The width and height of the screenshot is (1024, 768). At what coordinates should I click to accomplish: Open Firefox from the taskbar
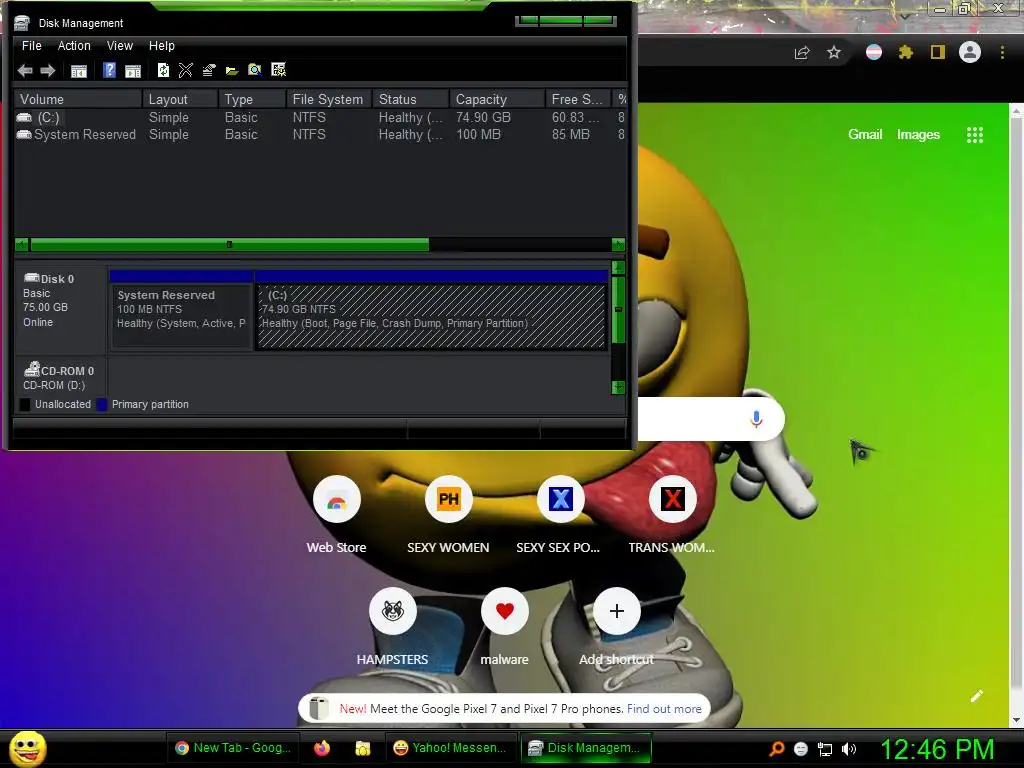pyautogui.click(x=322, y=748)
